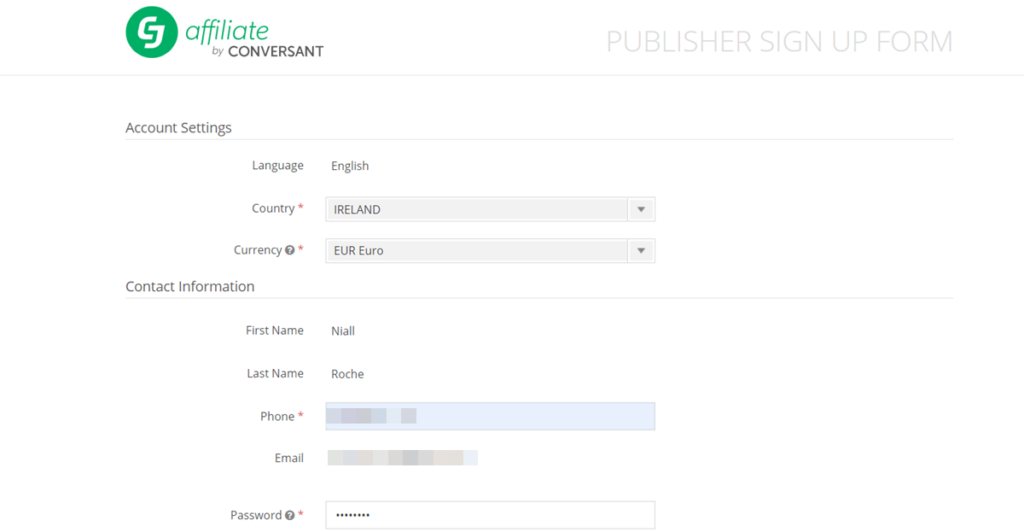Click the blurred email address value
Image resolution: width=1024 pixels, height=532 pixels.
point(402,458)
